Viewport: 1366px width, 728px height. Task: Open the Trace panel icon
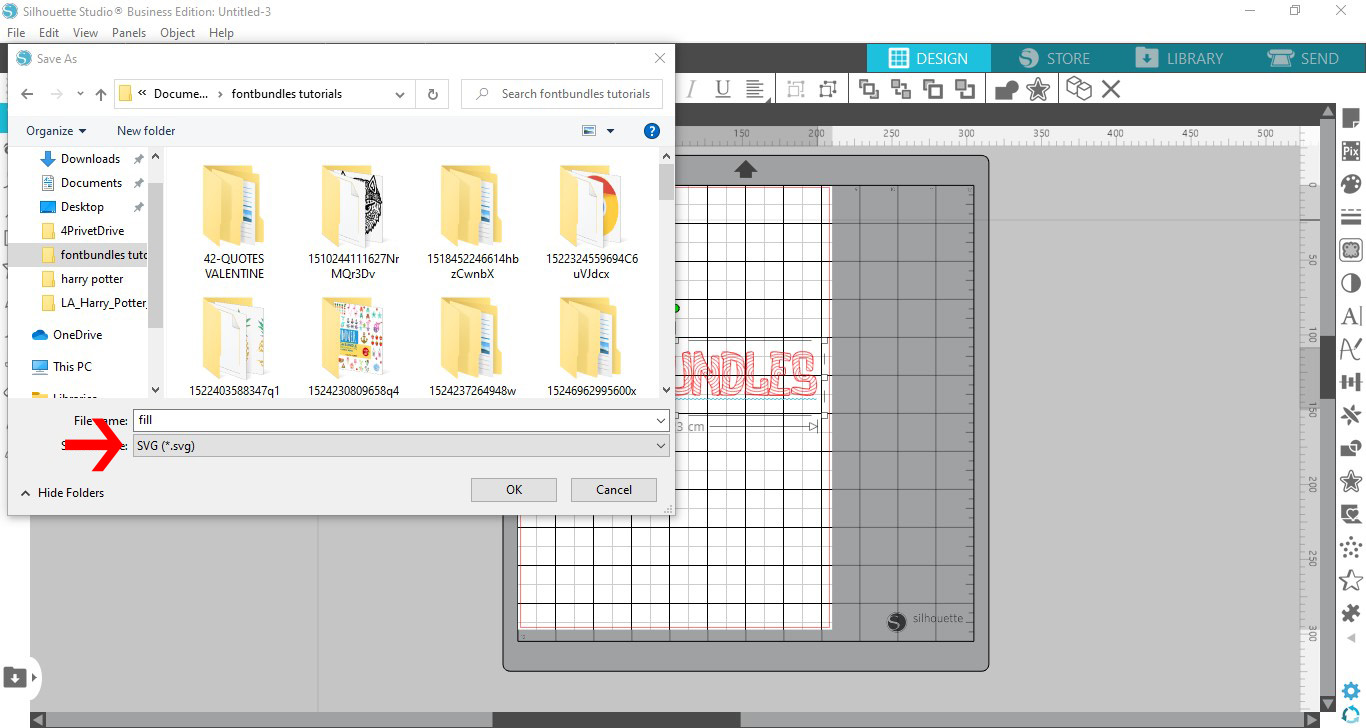pyautogui.click(x=1351, y=514)
